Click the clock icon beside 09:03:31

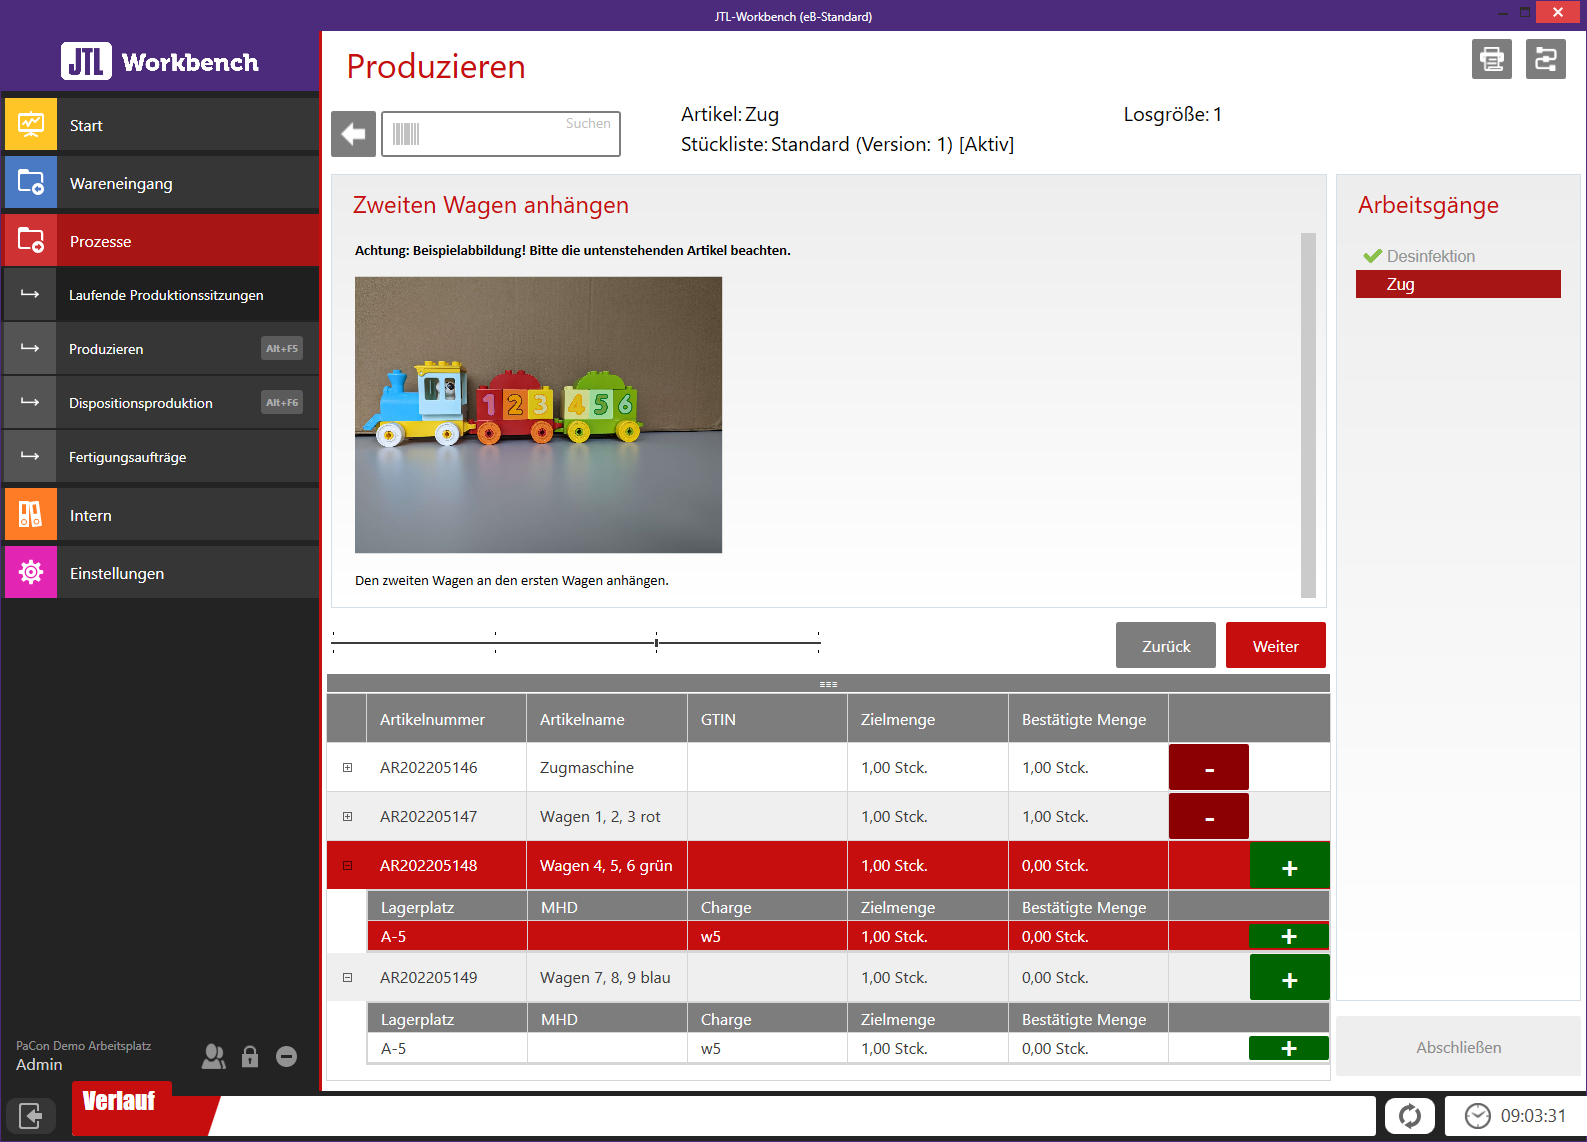point(1477,1115)
